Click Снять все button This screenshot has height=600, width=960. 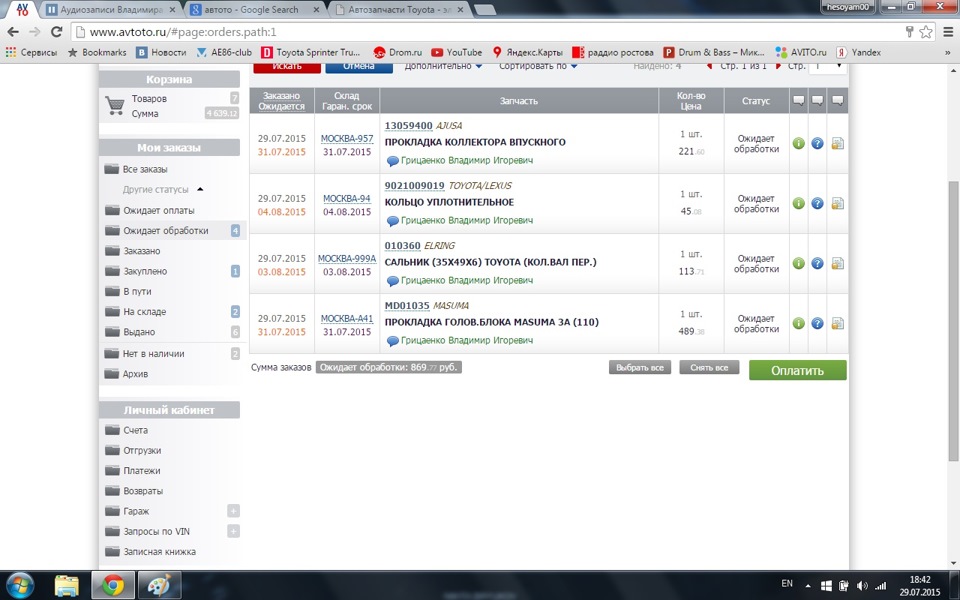tap(709, 367)
